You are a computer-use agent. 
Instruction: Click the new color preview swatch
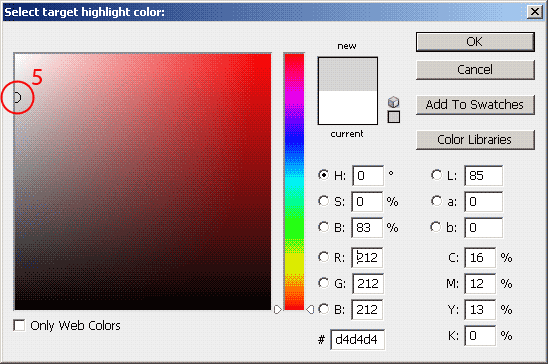tap(348, 75)
